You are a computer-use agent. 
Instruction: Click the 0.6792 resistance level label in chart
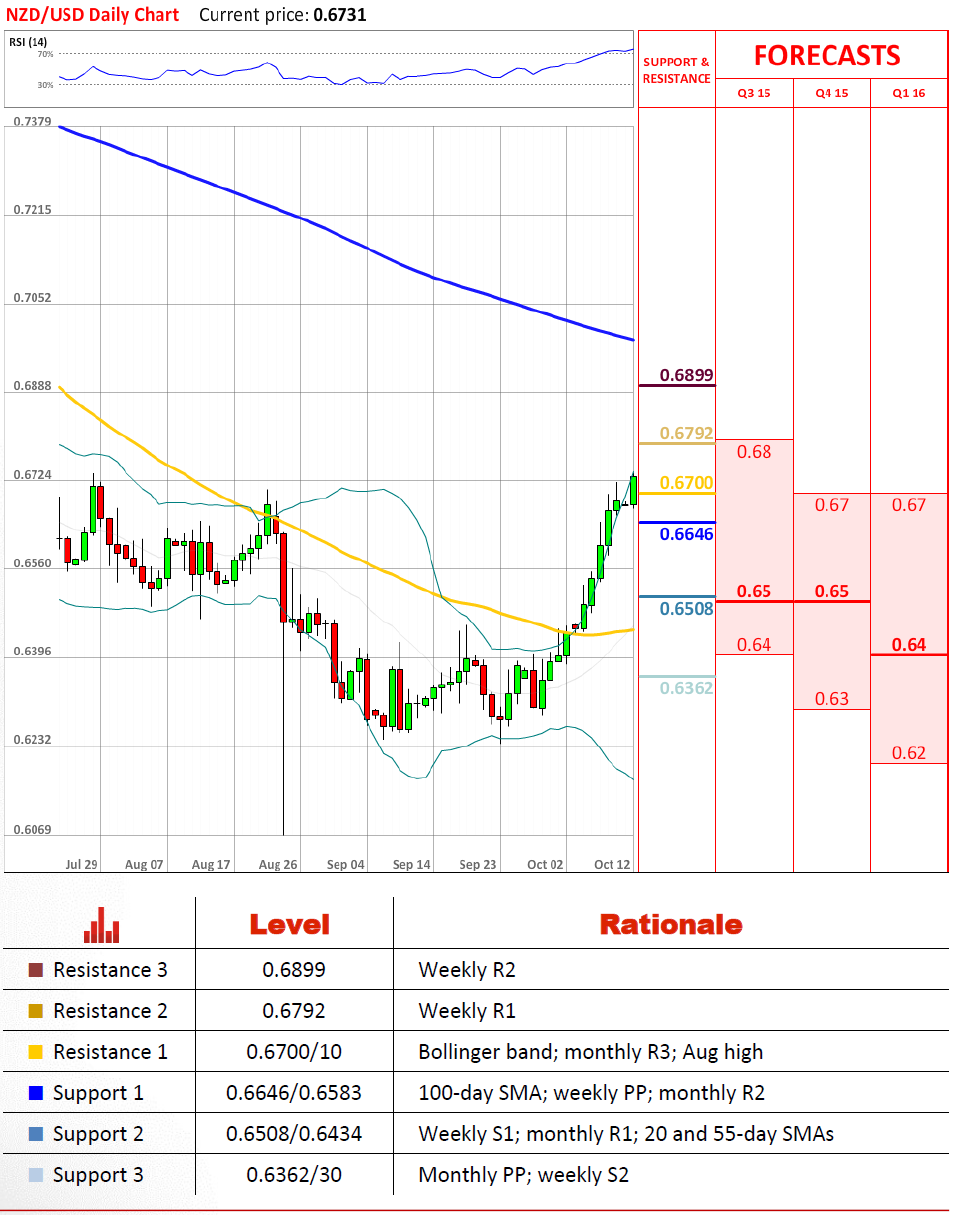[687, 433]
